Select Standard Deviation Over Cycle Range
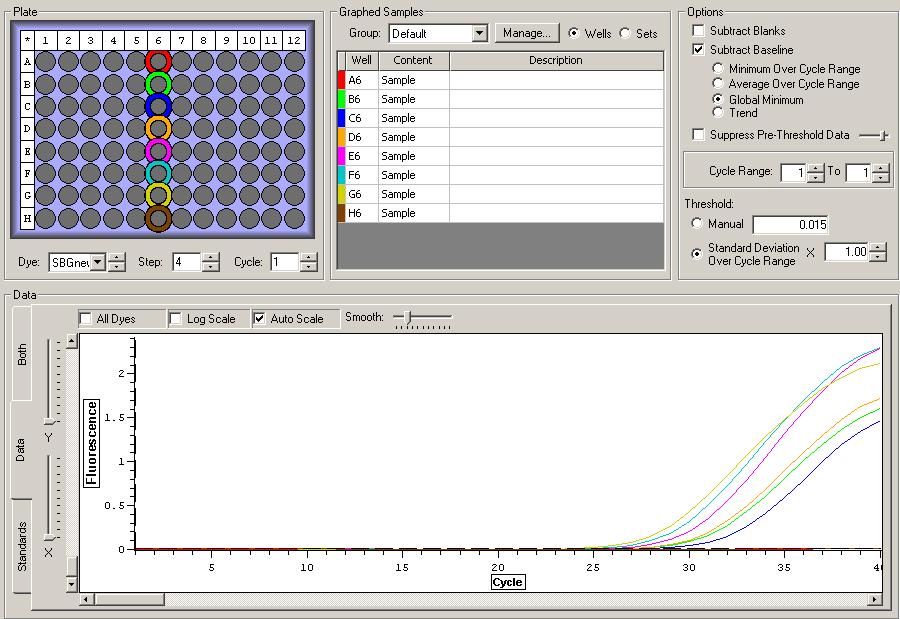 [x=697, y=254]
